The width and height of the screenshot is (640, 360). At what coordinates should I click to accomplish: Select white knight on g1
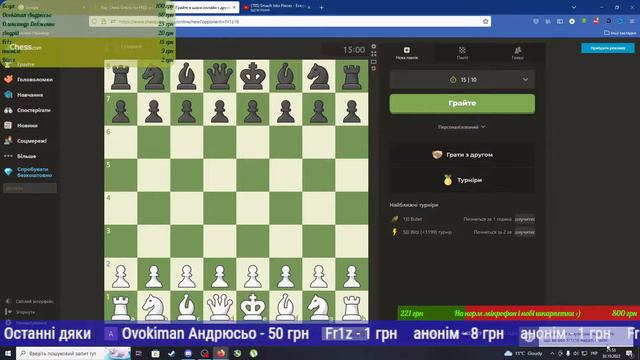coord(318,306)
